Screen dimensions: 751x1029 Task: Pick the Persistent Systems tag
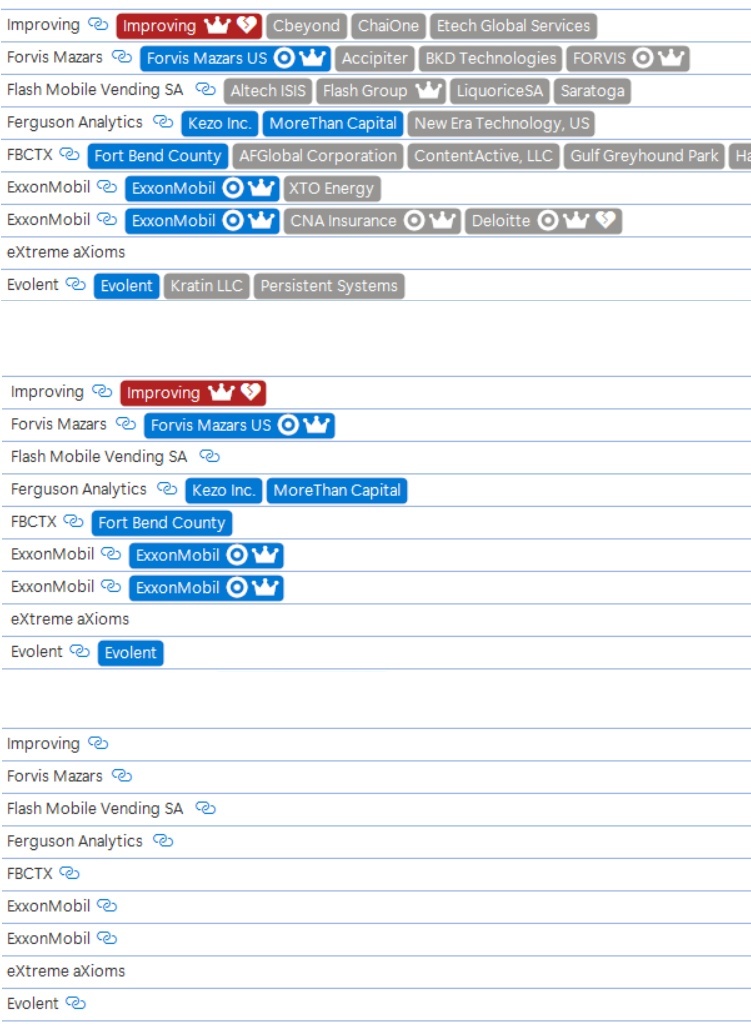(x=328, y=286)
